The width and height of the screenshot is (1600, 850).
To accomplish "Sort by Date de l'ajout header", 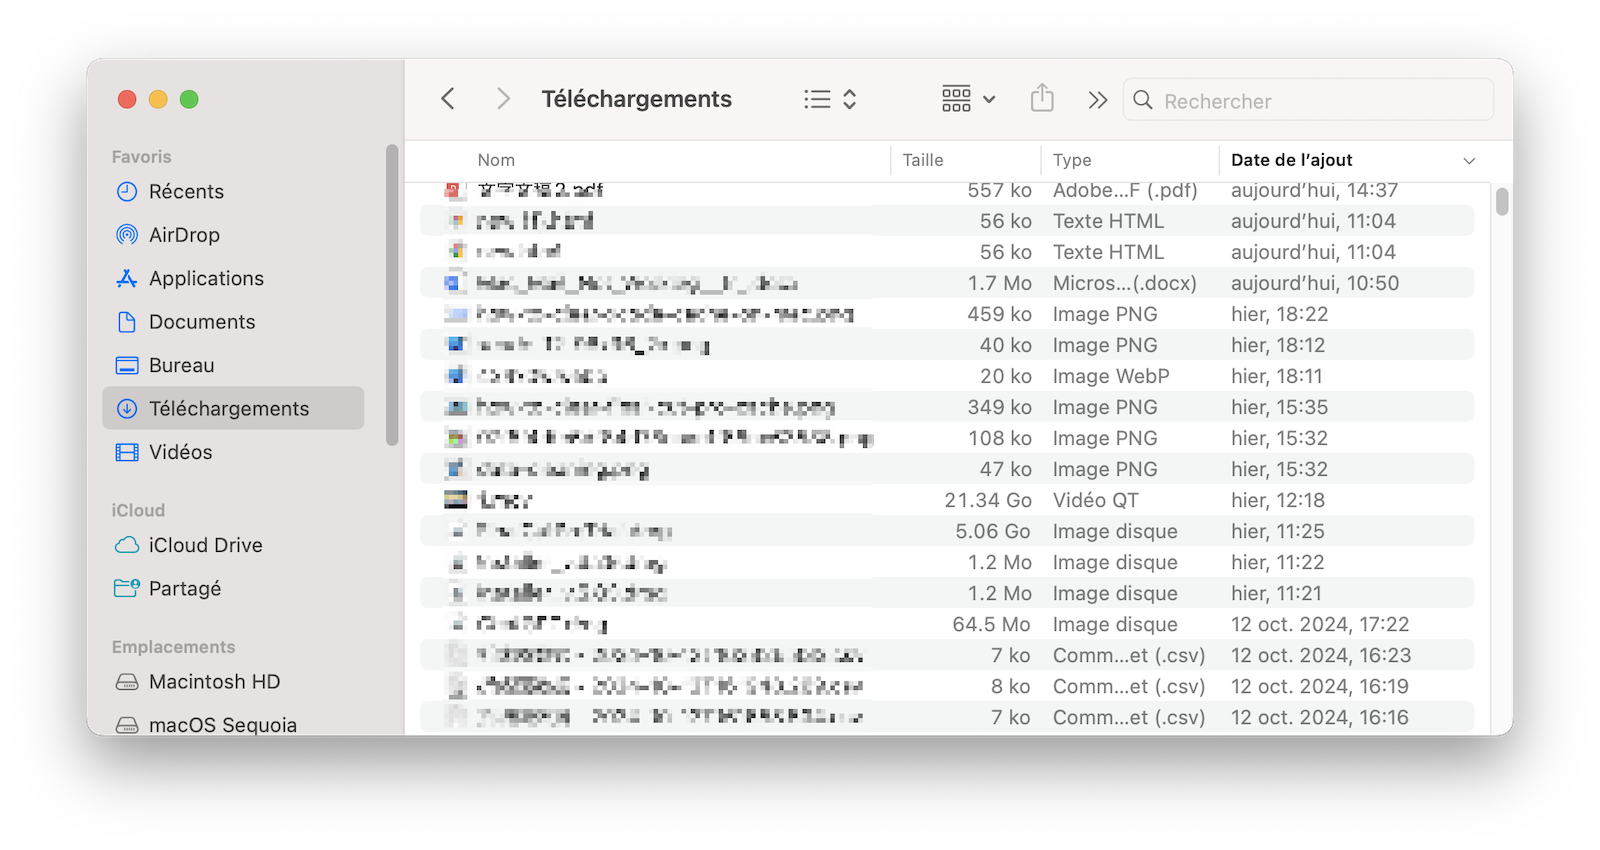I will click(1292, 160).
